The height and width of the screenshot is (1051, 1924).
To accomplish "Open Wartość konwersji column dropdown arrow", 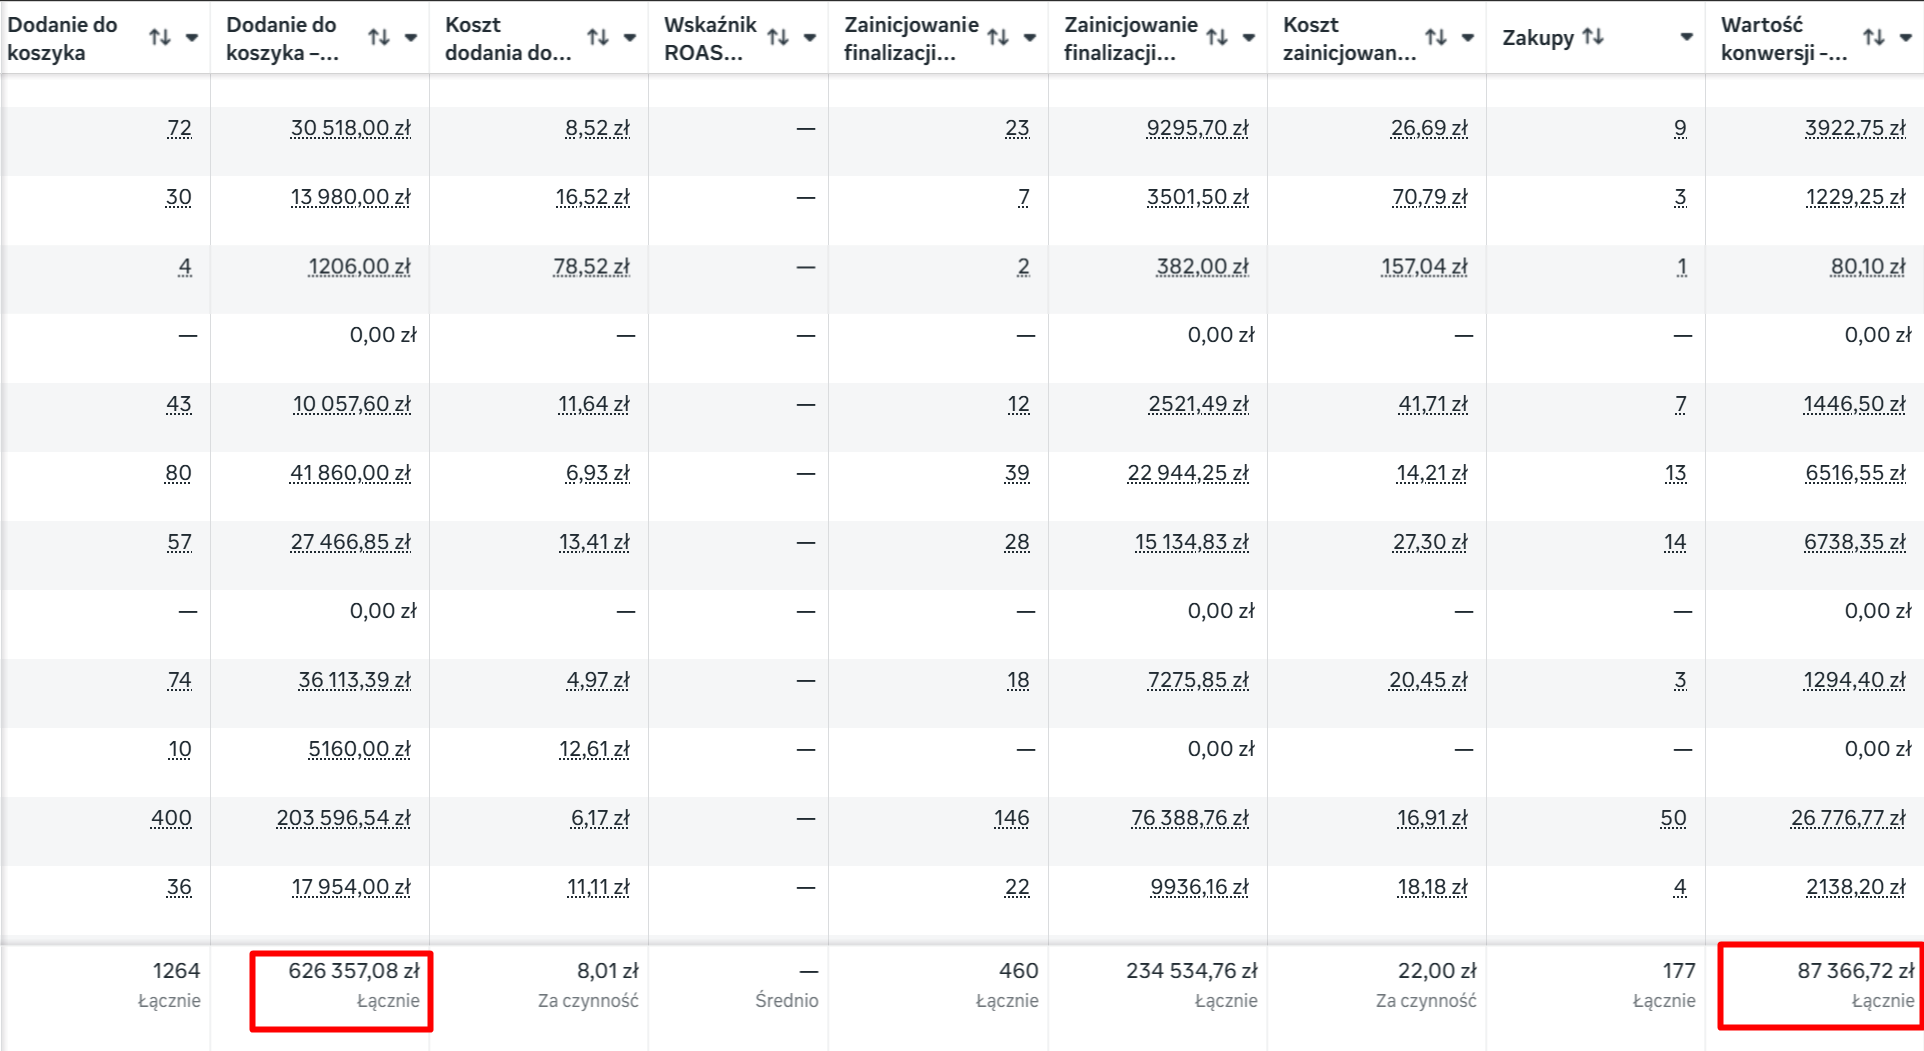I will pyautogui.click(x=1906, y=38).
